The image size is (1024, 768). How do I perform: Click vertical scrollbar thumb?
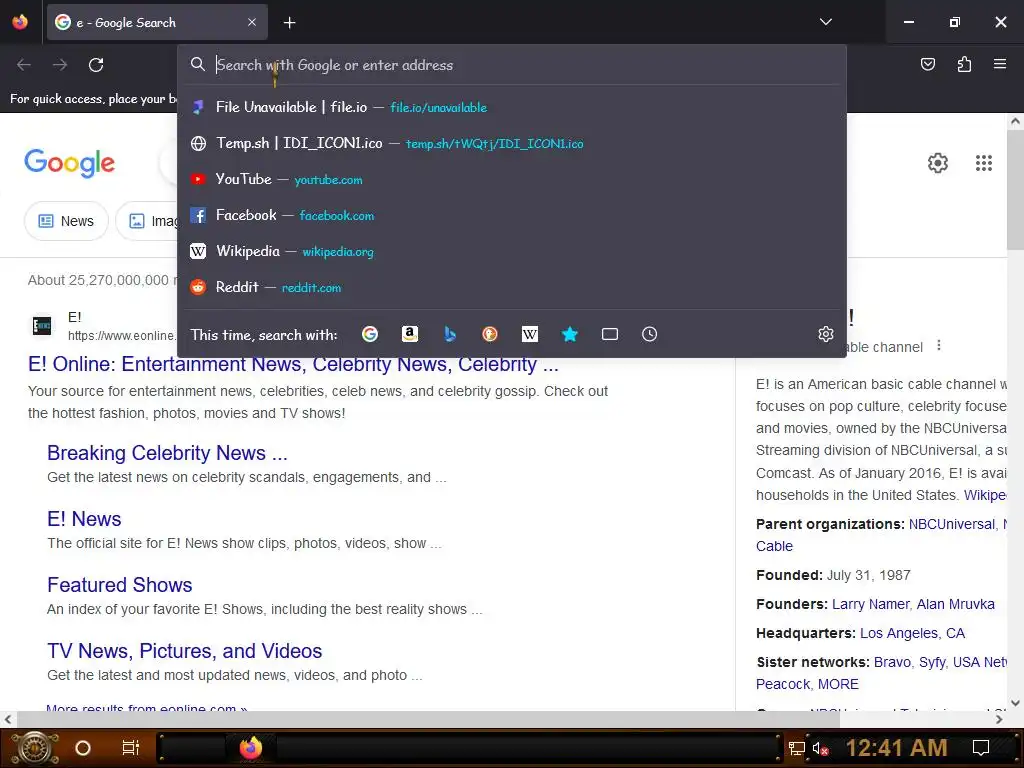pos(1015,189)
